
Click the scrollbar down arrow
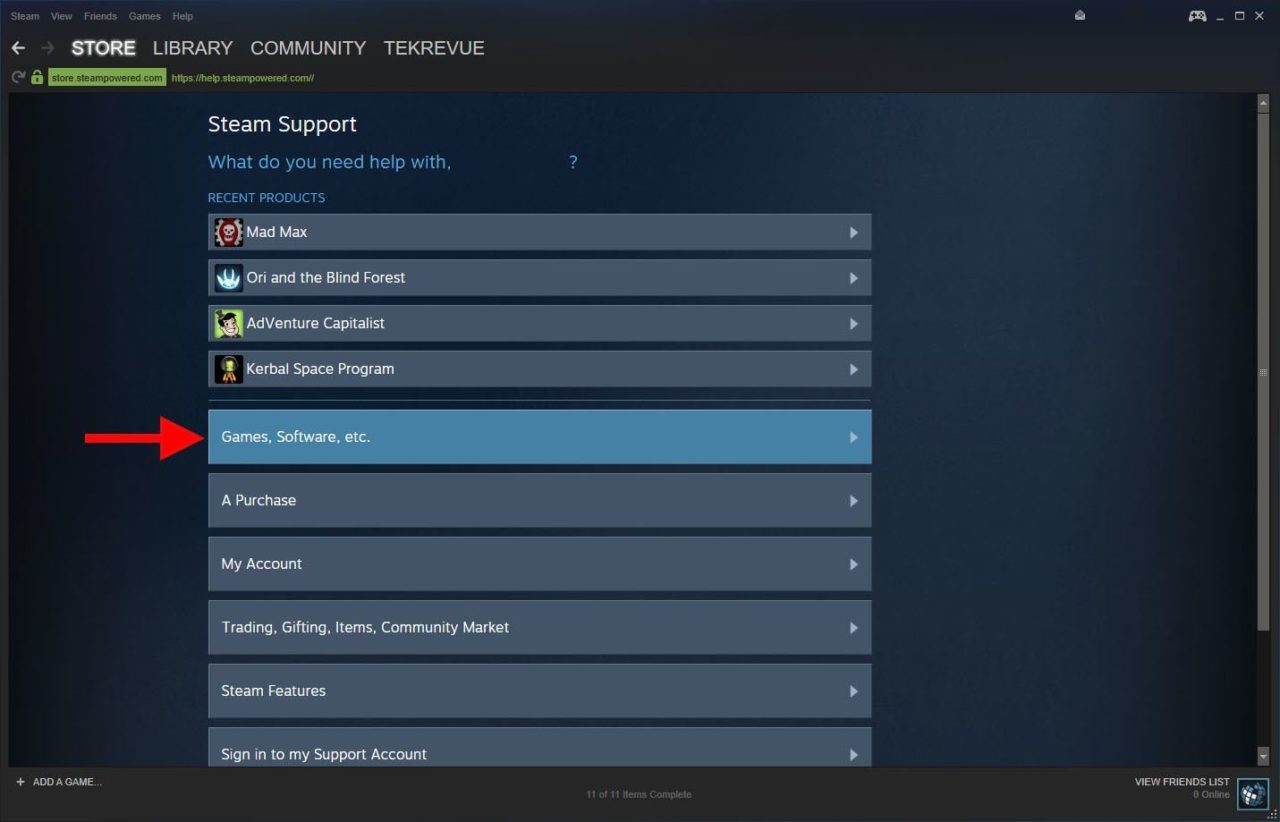coord(1264,757)
